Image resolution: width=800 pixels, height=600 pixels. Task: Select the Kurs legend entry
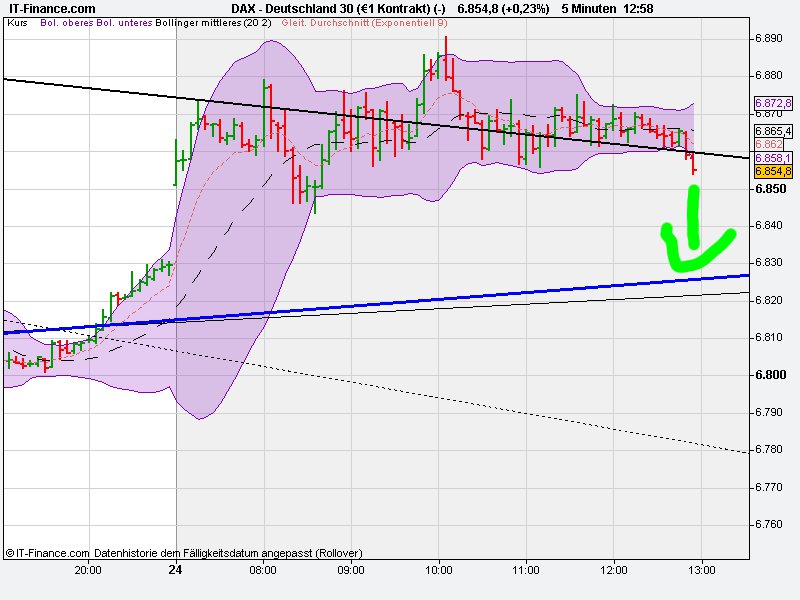tap(18, 23)
